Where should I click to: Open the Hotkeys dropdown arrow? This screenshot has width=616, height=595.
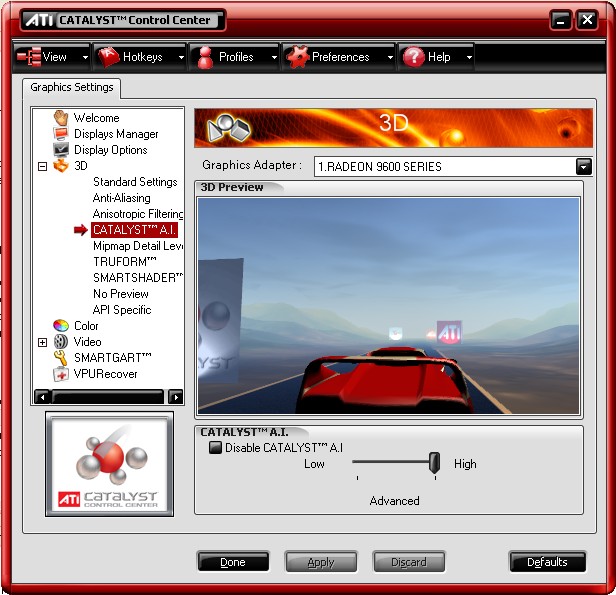point(181,57)
